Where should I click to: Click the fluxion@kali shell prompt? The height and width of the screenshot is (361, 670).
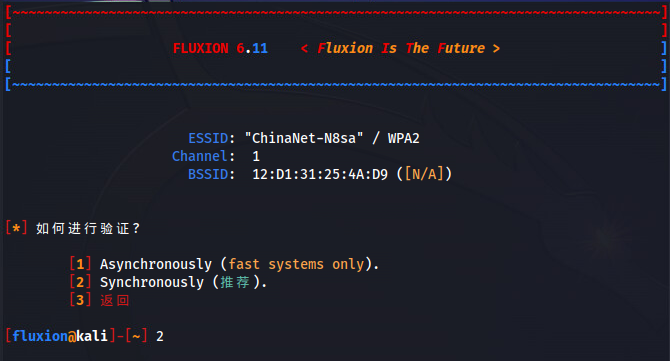pos(60,336)
